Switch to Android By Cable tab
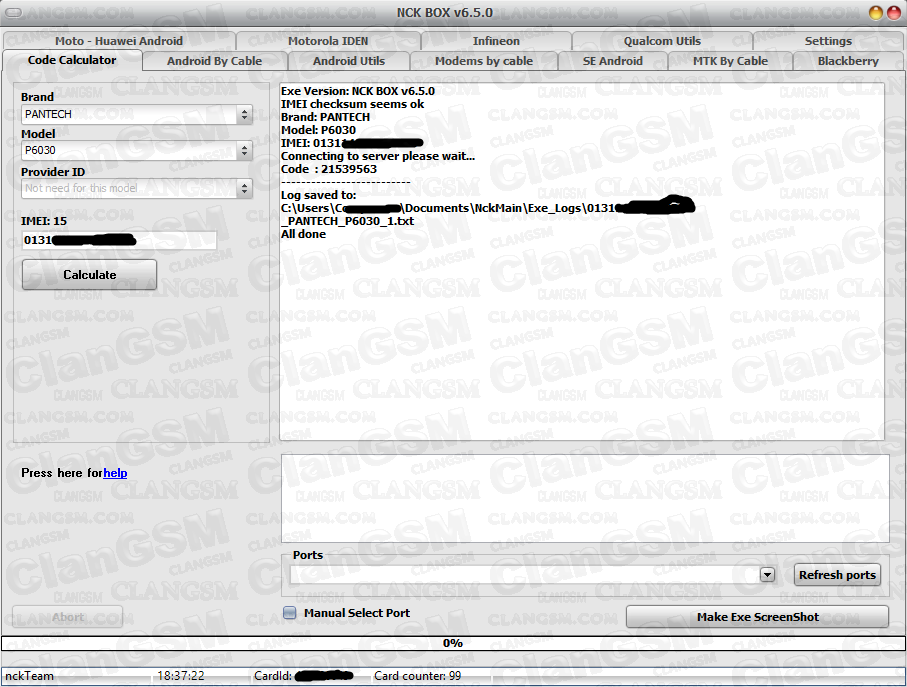This screenshot has width=907, height=687. 215,61
